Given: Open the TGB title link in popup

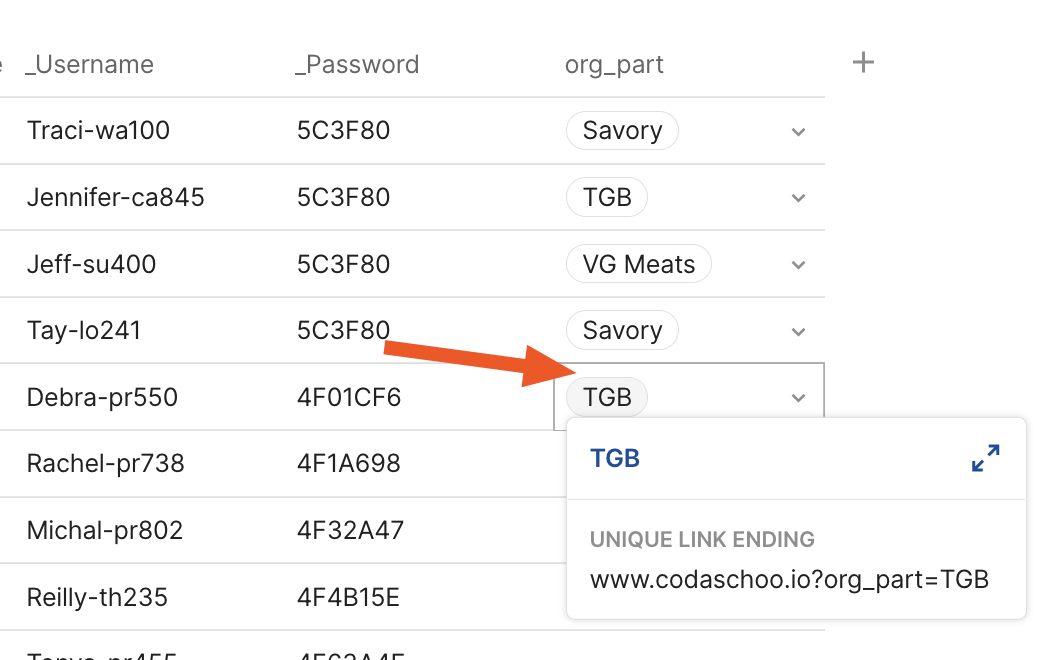Looking at the screenshot, I should [615, 458].
